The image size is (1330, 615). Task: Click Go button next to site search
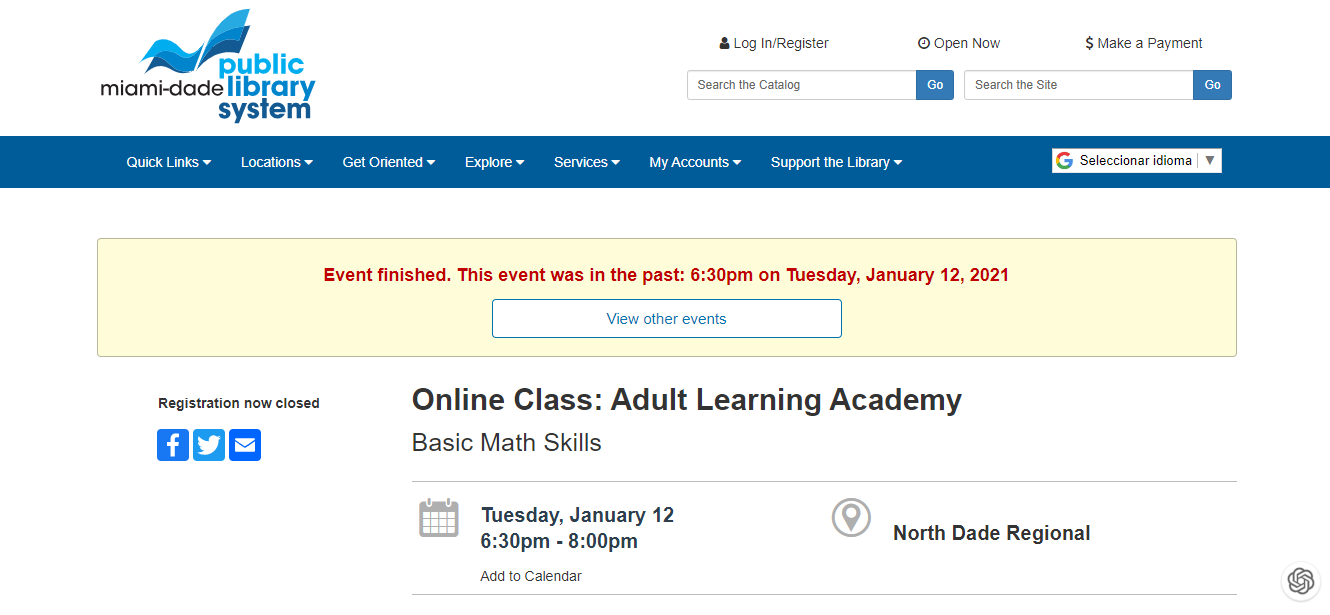[1212, 85]
